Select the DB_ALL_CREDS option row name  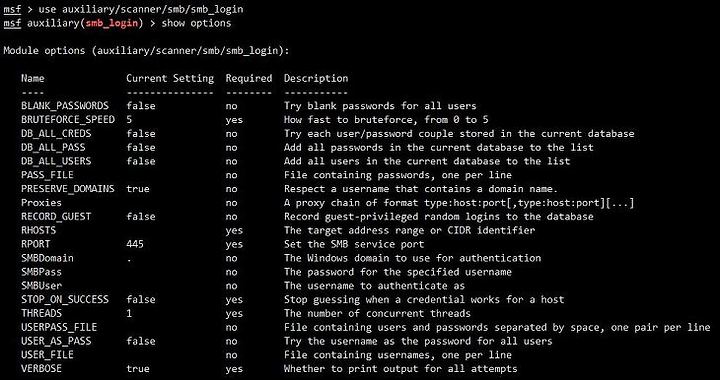(x=56, y=134)
